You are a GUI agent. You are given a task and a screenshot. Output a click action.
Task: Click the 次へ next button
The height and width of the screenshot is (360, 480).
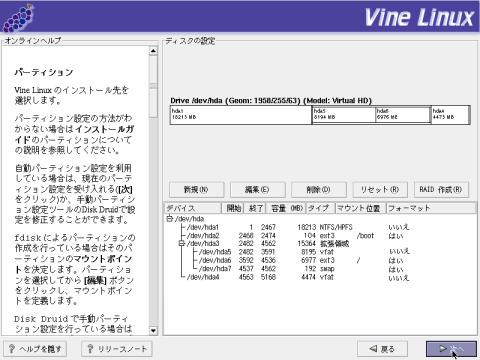pyautogui.click(x=451, y=349)
